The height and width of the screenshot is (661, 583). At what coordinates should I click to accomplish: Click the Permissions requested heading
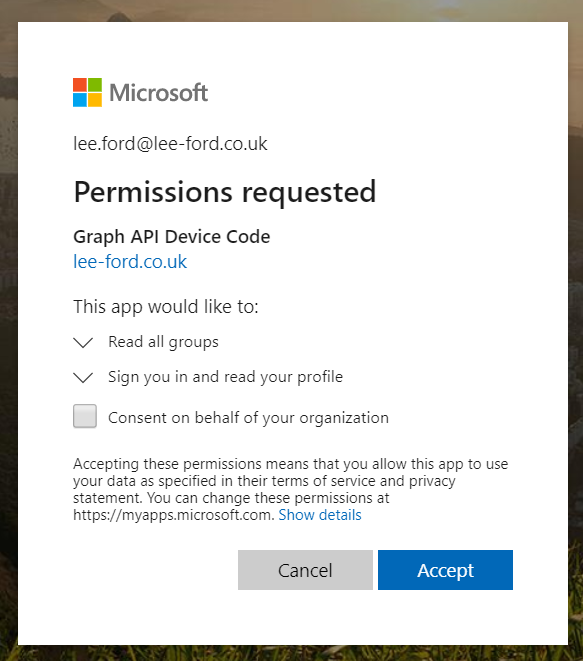224,192
